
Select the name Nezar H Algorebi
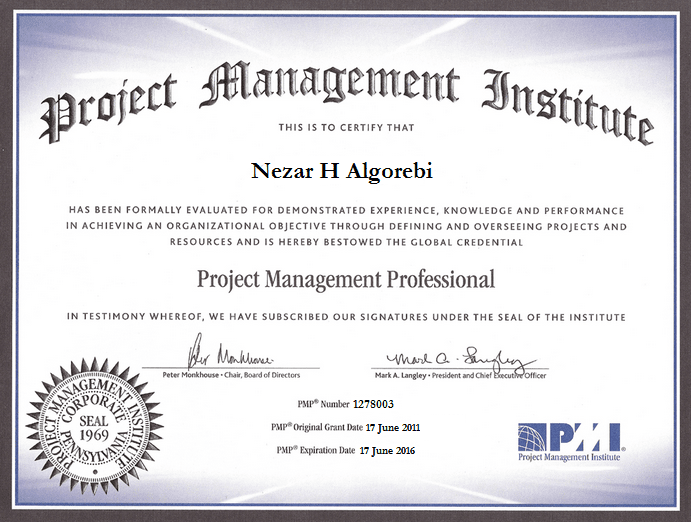click(342, 171)
